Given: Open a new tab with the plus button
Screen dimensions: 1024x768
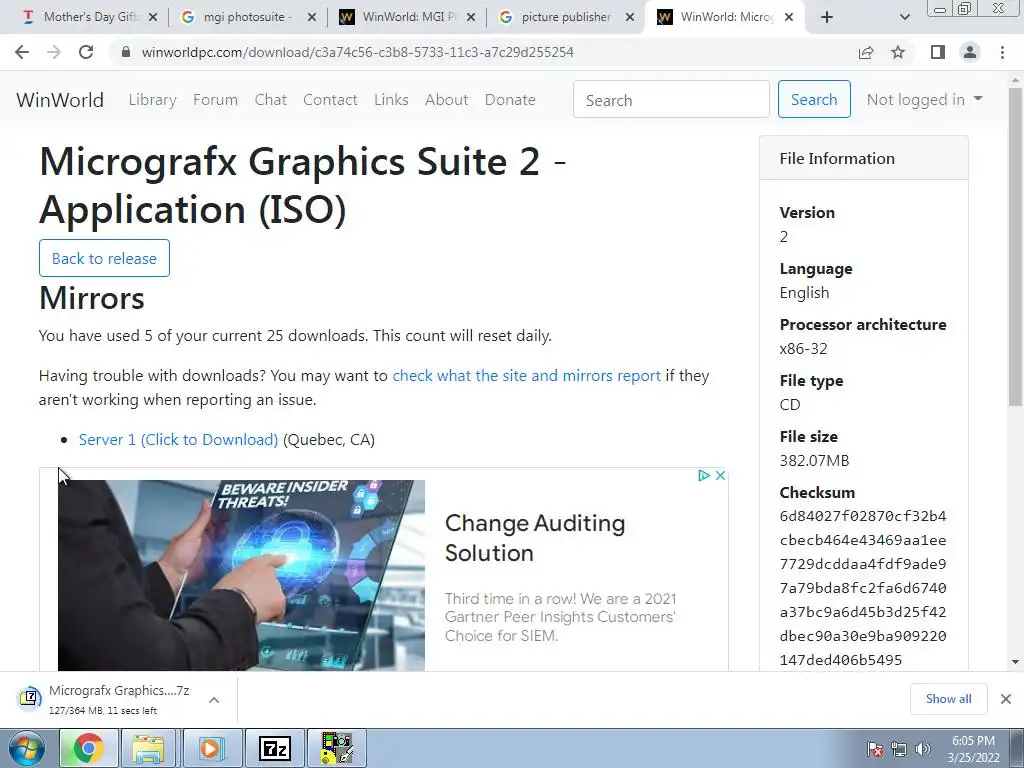Looking at the screenshot, I should [827, 17].
